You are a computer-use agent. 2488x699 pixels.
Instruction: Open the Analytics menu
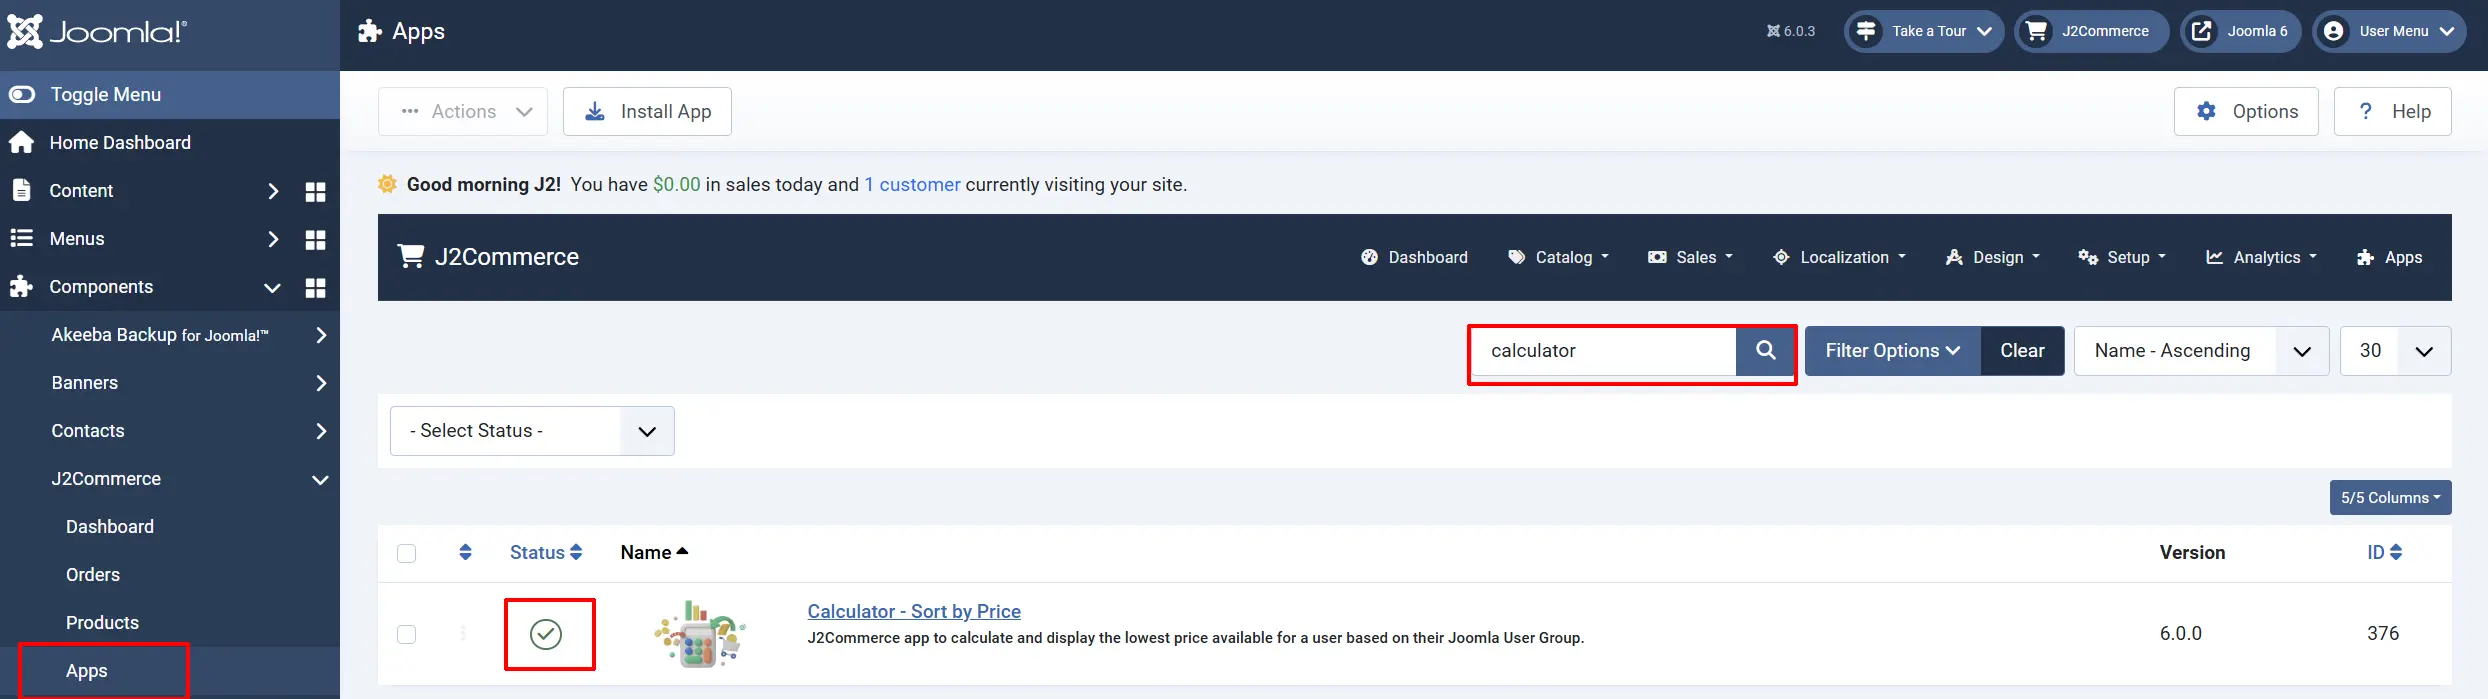tap(2261, 257)
